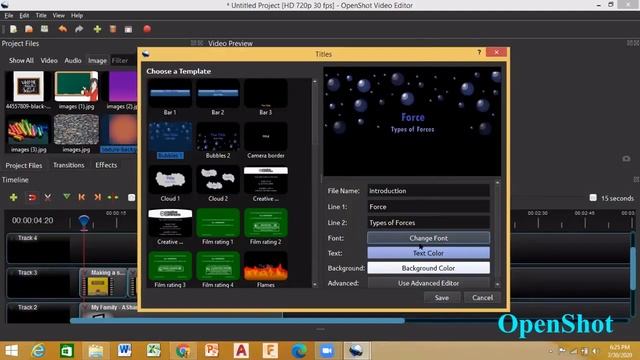Click the New Project toolbar icon

point(13,29)
